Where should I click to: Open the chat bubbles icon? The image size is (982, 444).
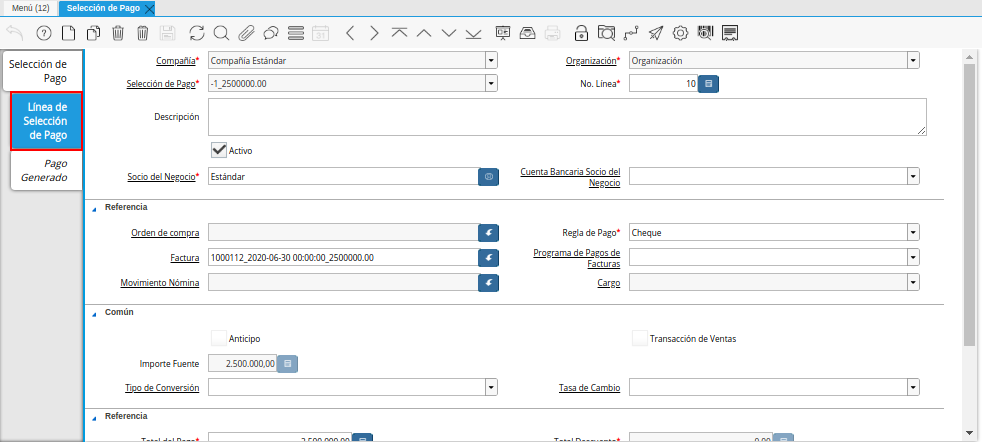click(x=271, y=33)
